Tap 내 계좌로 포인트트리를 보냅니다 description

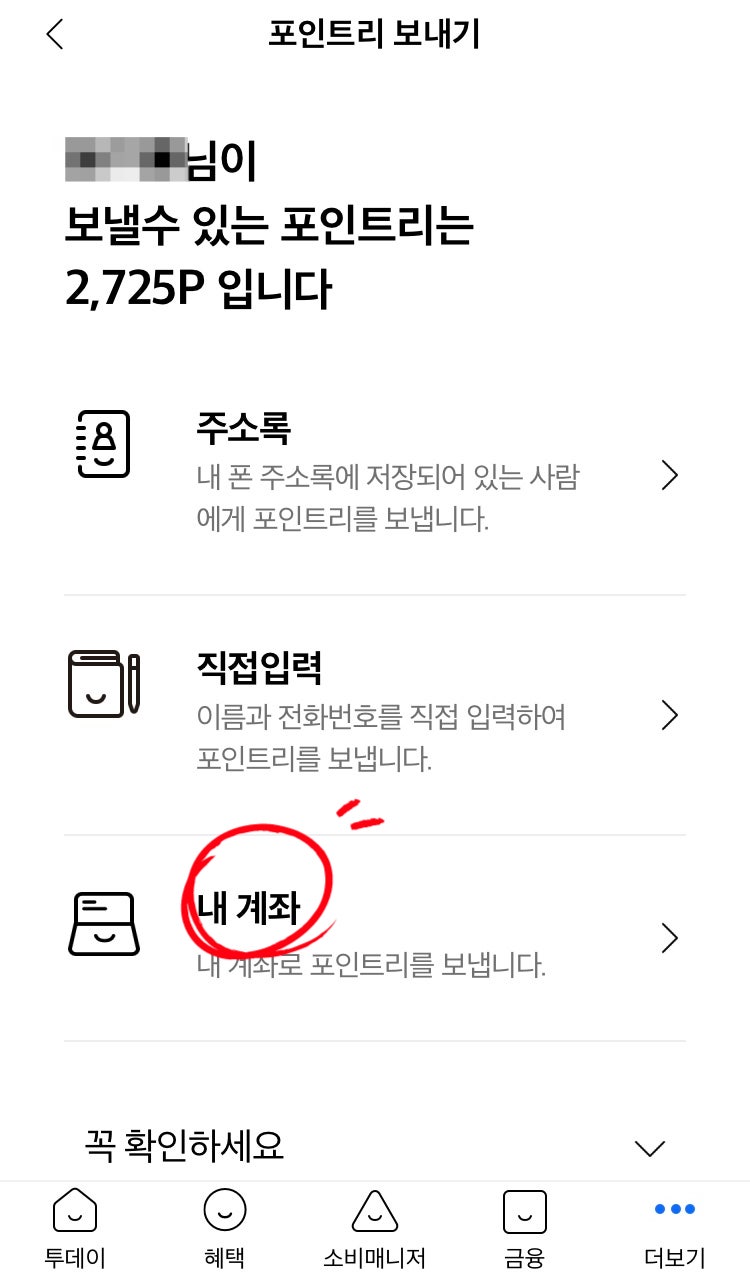pyautogui.click(x=371, y=965)
